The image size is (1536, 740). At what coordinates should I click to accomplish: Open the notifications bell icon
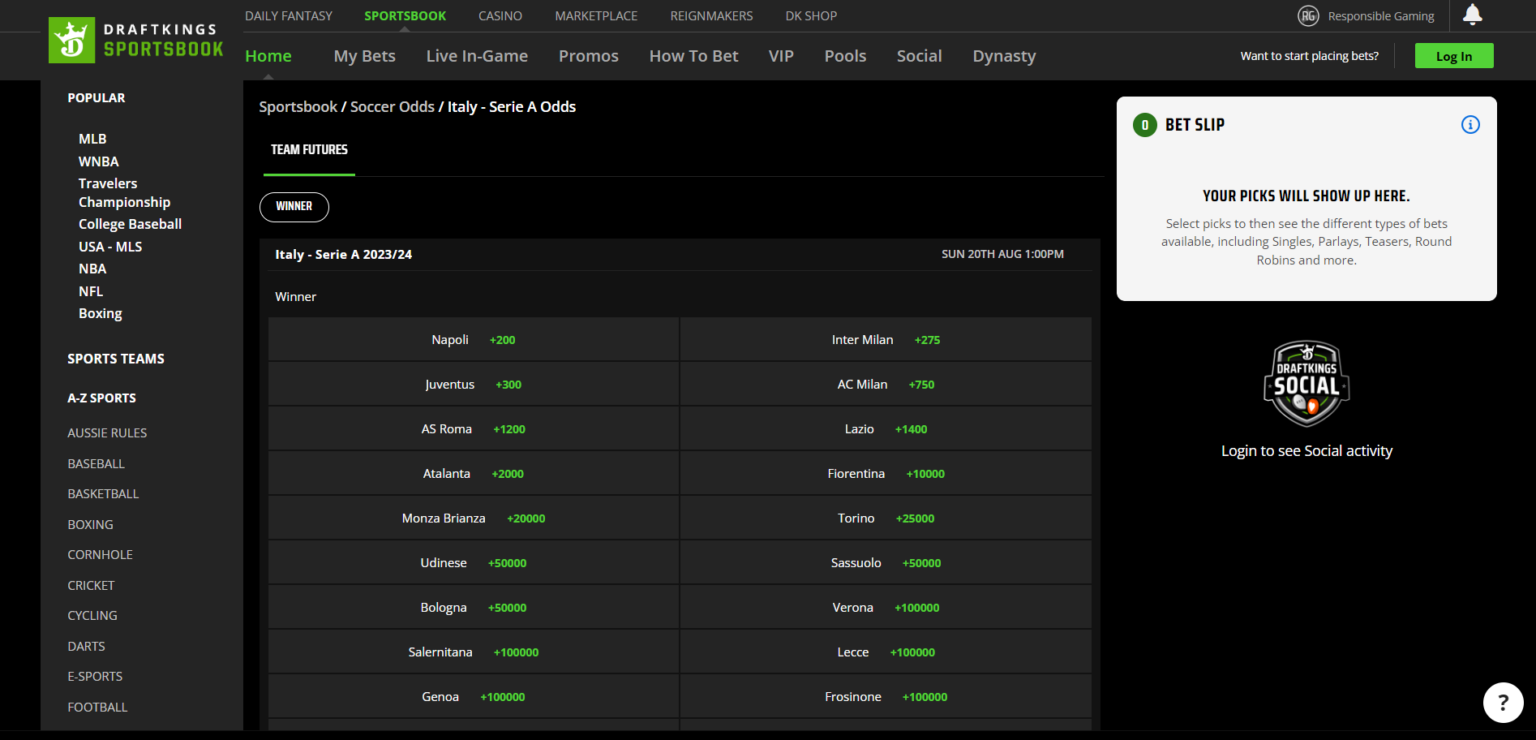1472,15
